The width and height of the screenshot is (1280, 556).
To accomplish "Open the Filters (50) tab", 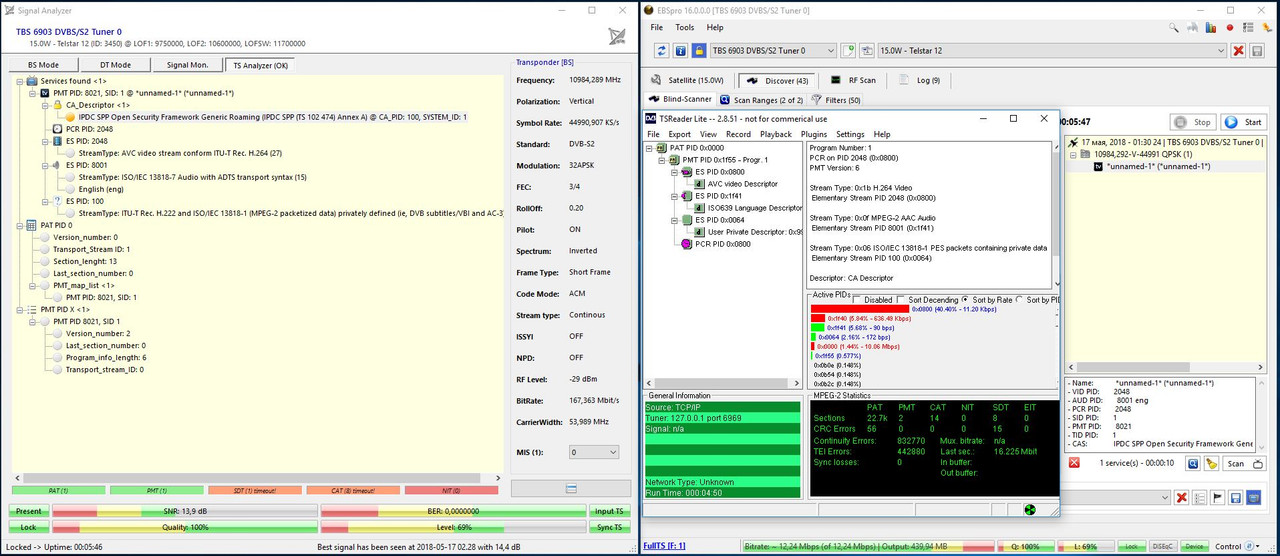I will tap(836, 99).
